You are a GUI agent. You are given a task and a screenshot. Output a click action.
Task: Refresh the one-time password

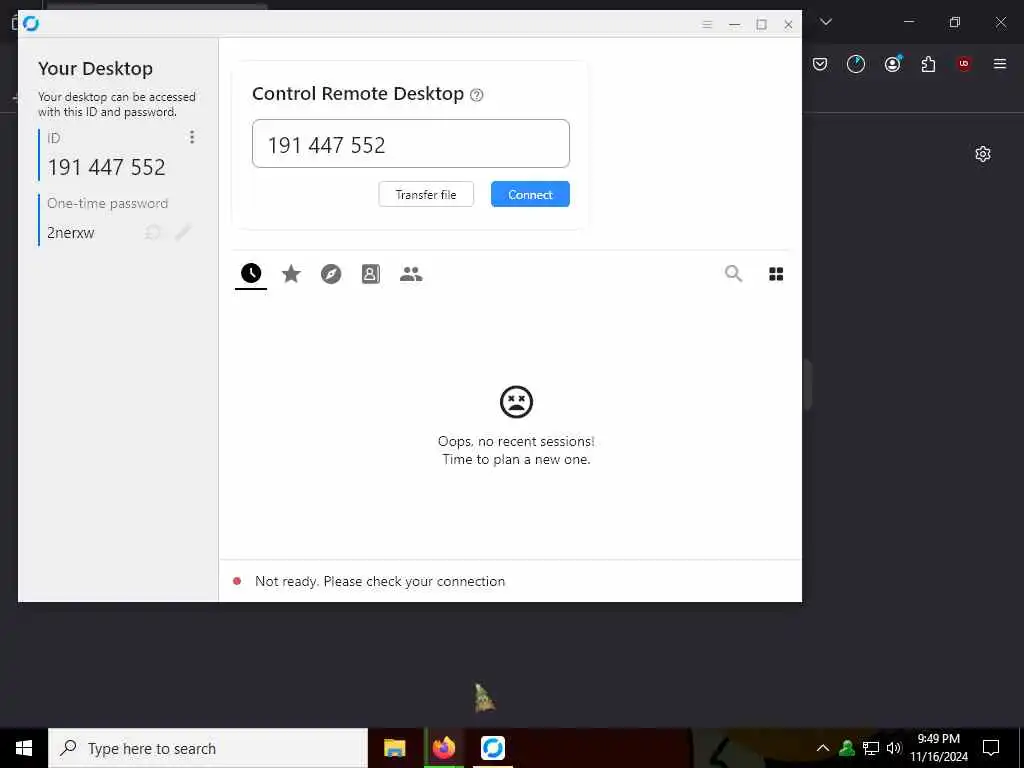coord(153,232)
